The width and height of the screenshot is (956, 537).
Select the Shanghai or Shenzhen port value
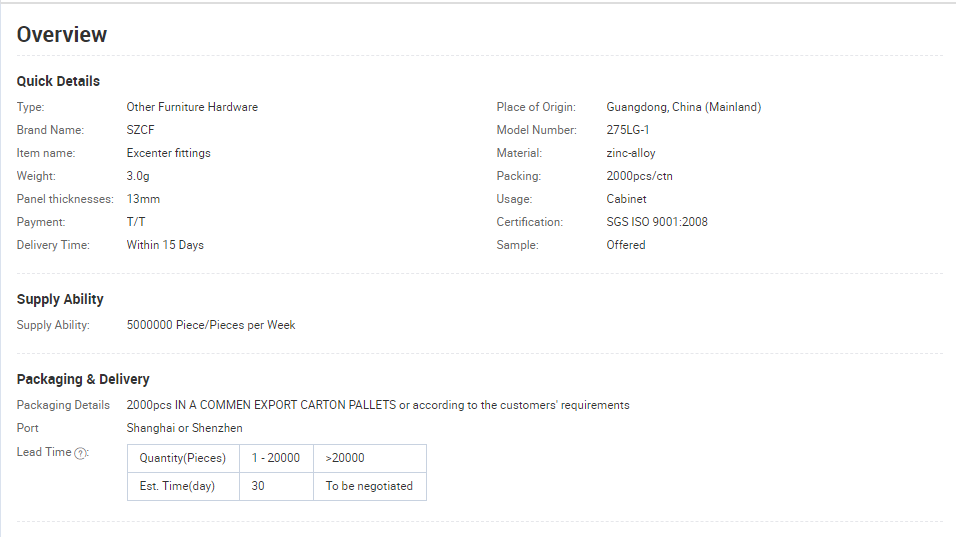point(184,428)
